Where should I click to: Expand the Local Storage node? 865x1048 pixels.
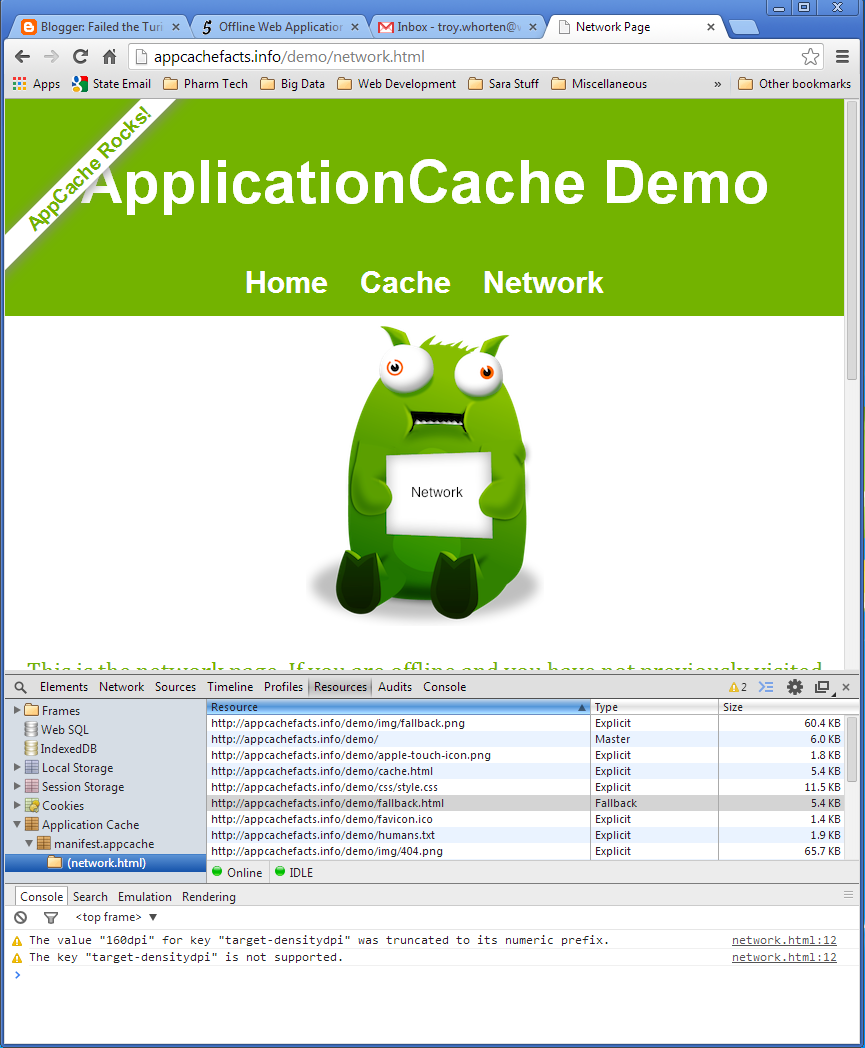17,767
